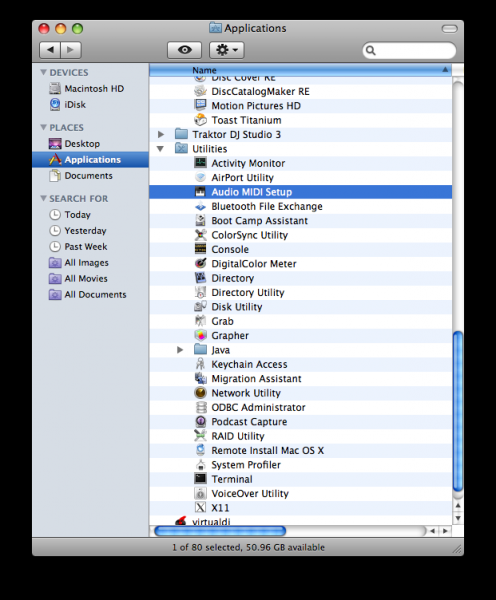Go forward with the right arrow button
The image size is (496, 600).
71,50
